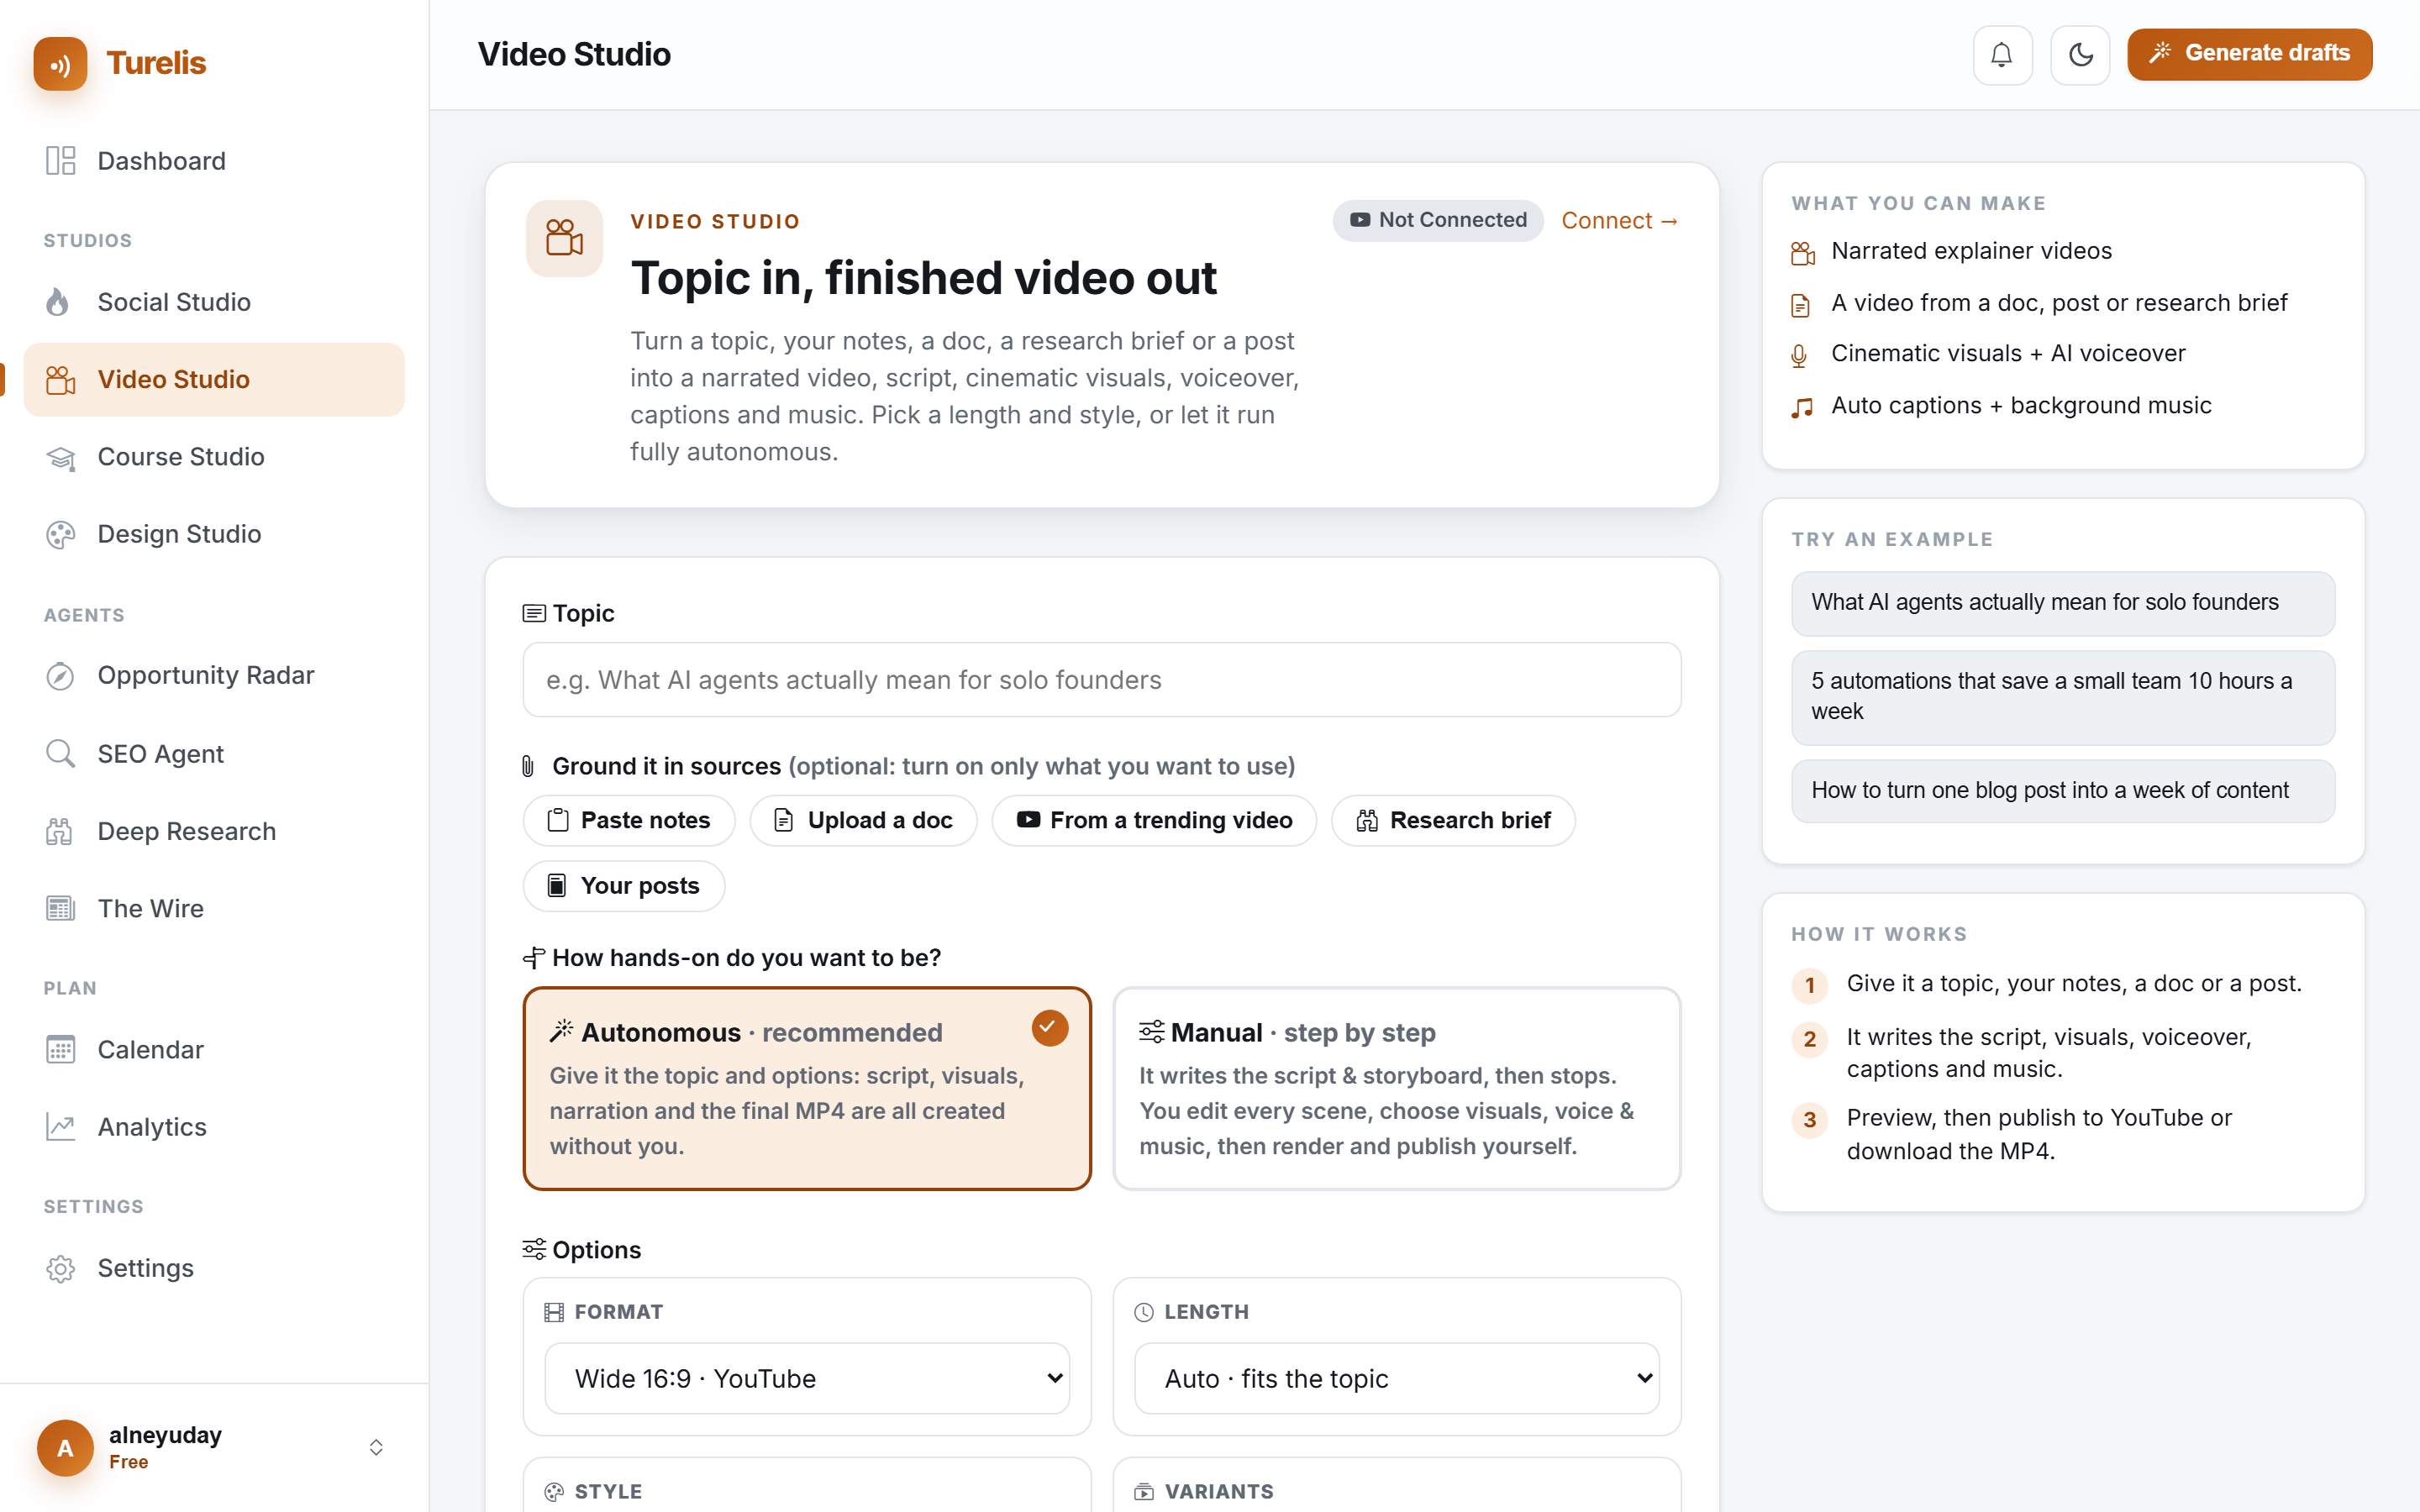Viewport: 2420px width, 1512px height.
Task: Click Generate drafts button
Action: [x=2249, y=53]
